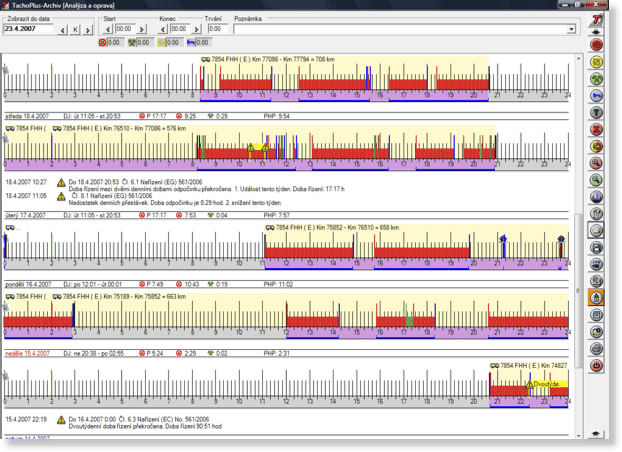Viewport: 622px width, 452px height.
Task: Click the 'pondělí 16.4.2007' day header
Action: tap(28, 285)
